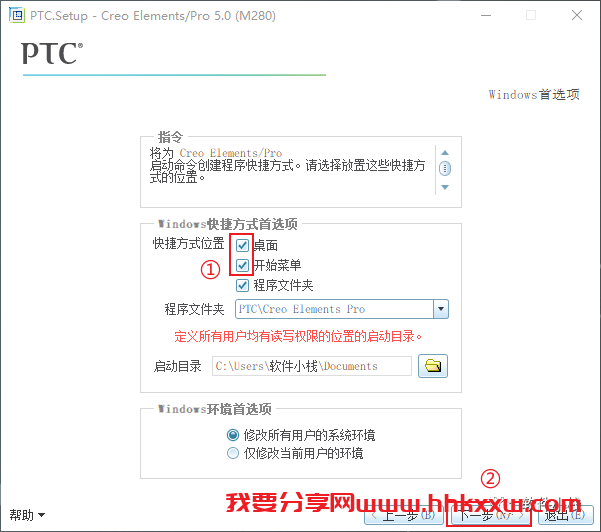
Task: Click the 启动目录 label
Action: [x=177, y=366]
